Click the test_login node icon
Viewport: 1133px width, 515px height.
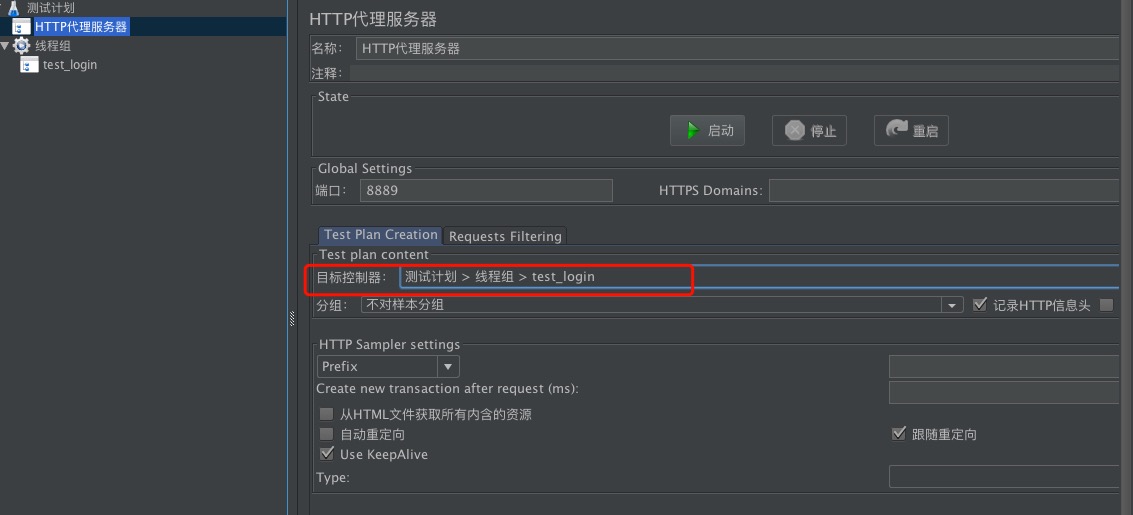(29, 65)
